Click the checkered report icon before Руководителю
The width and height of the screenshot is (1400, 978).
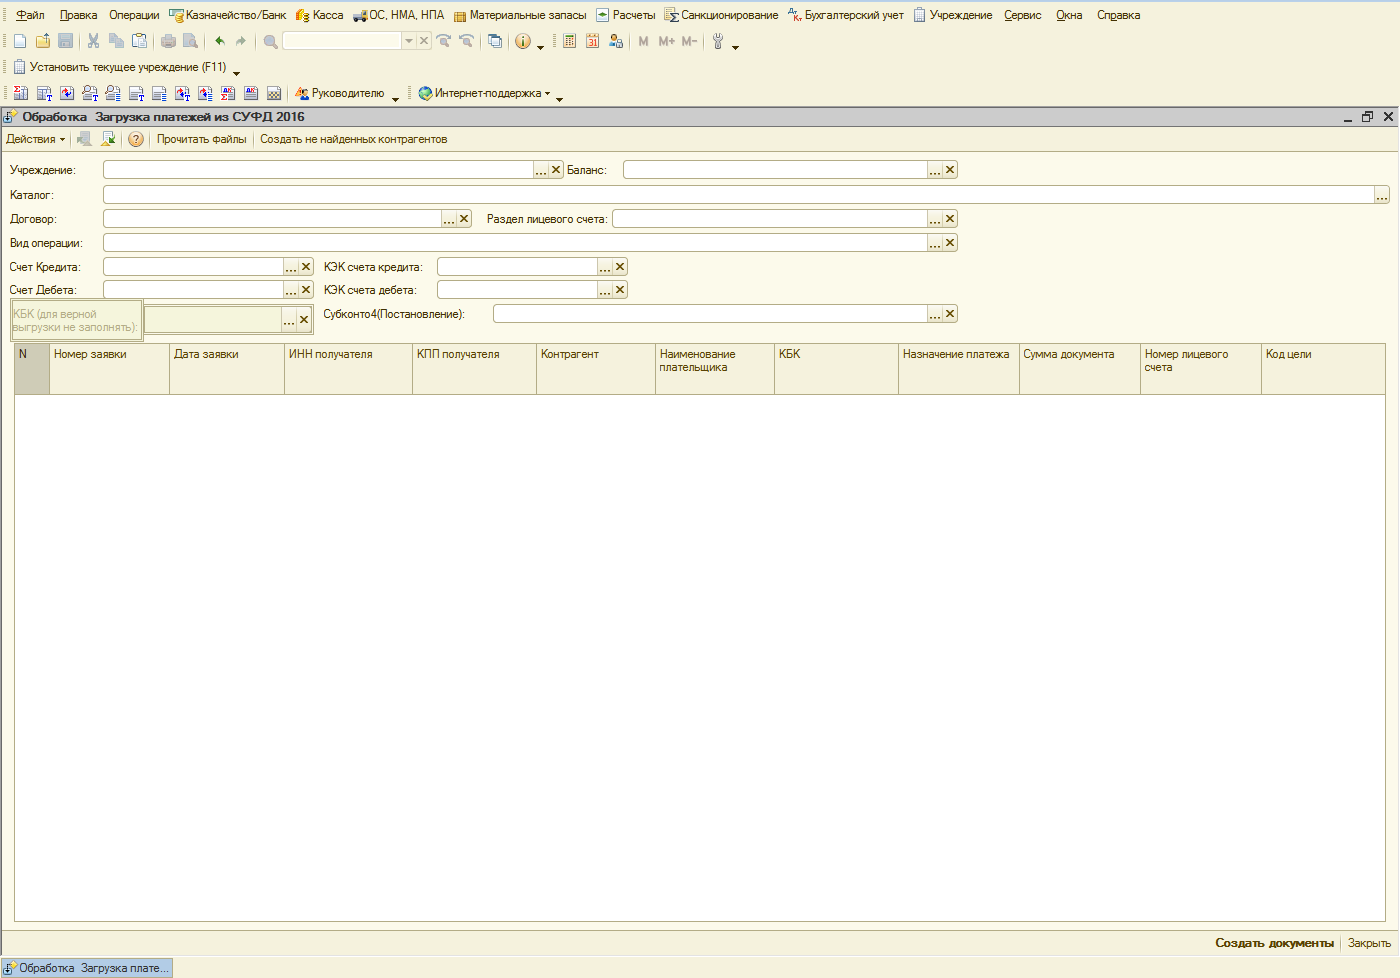click(274, 93)
